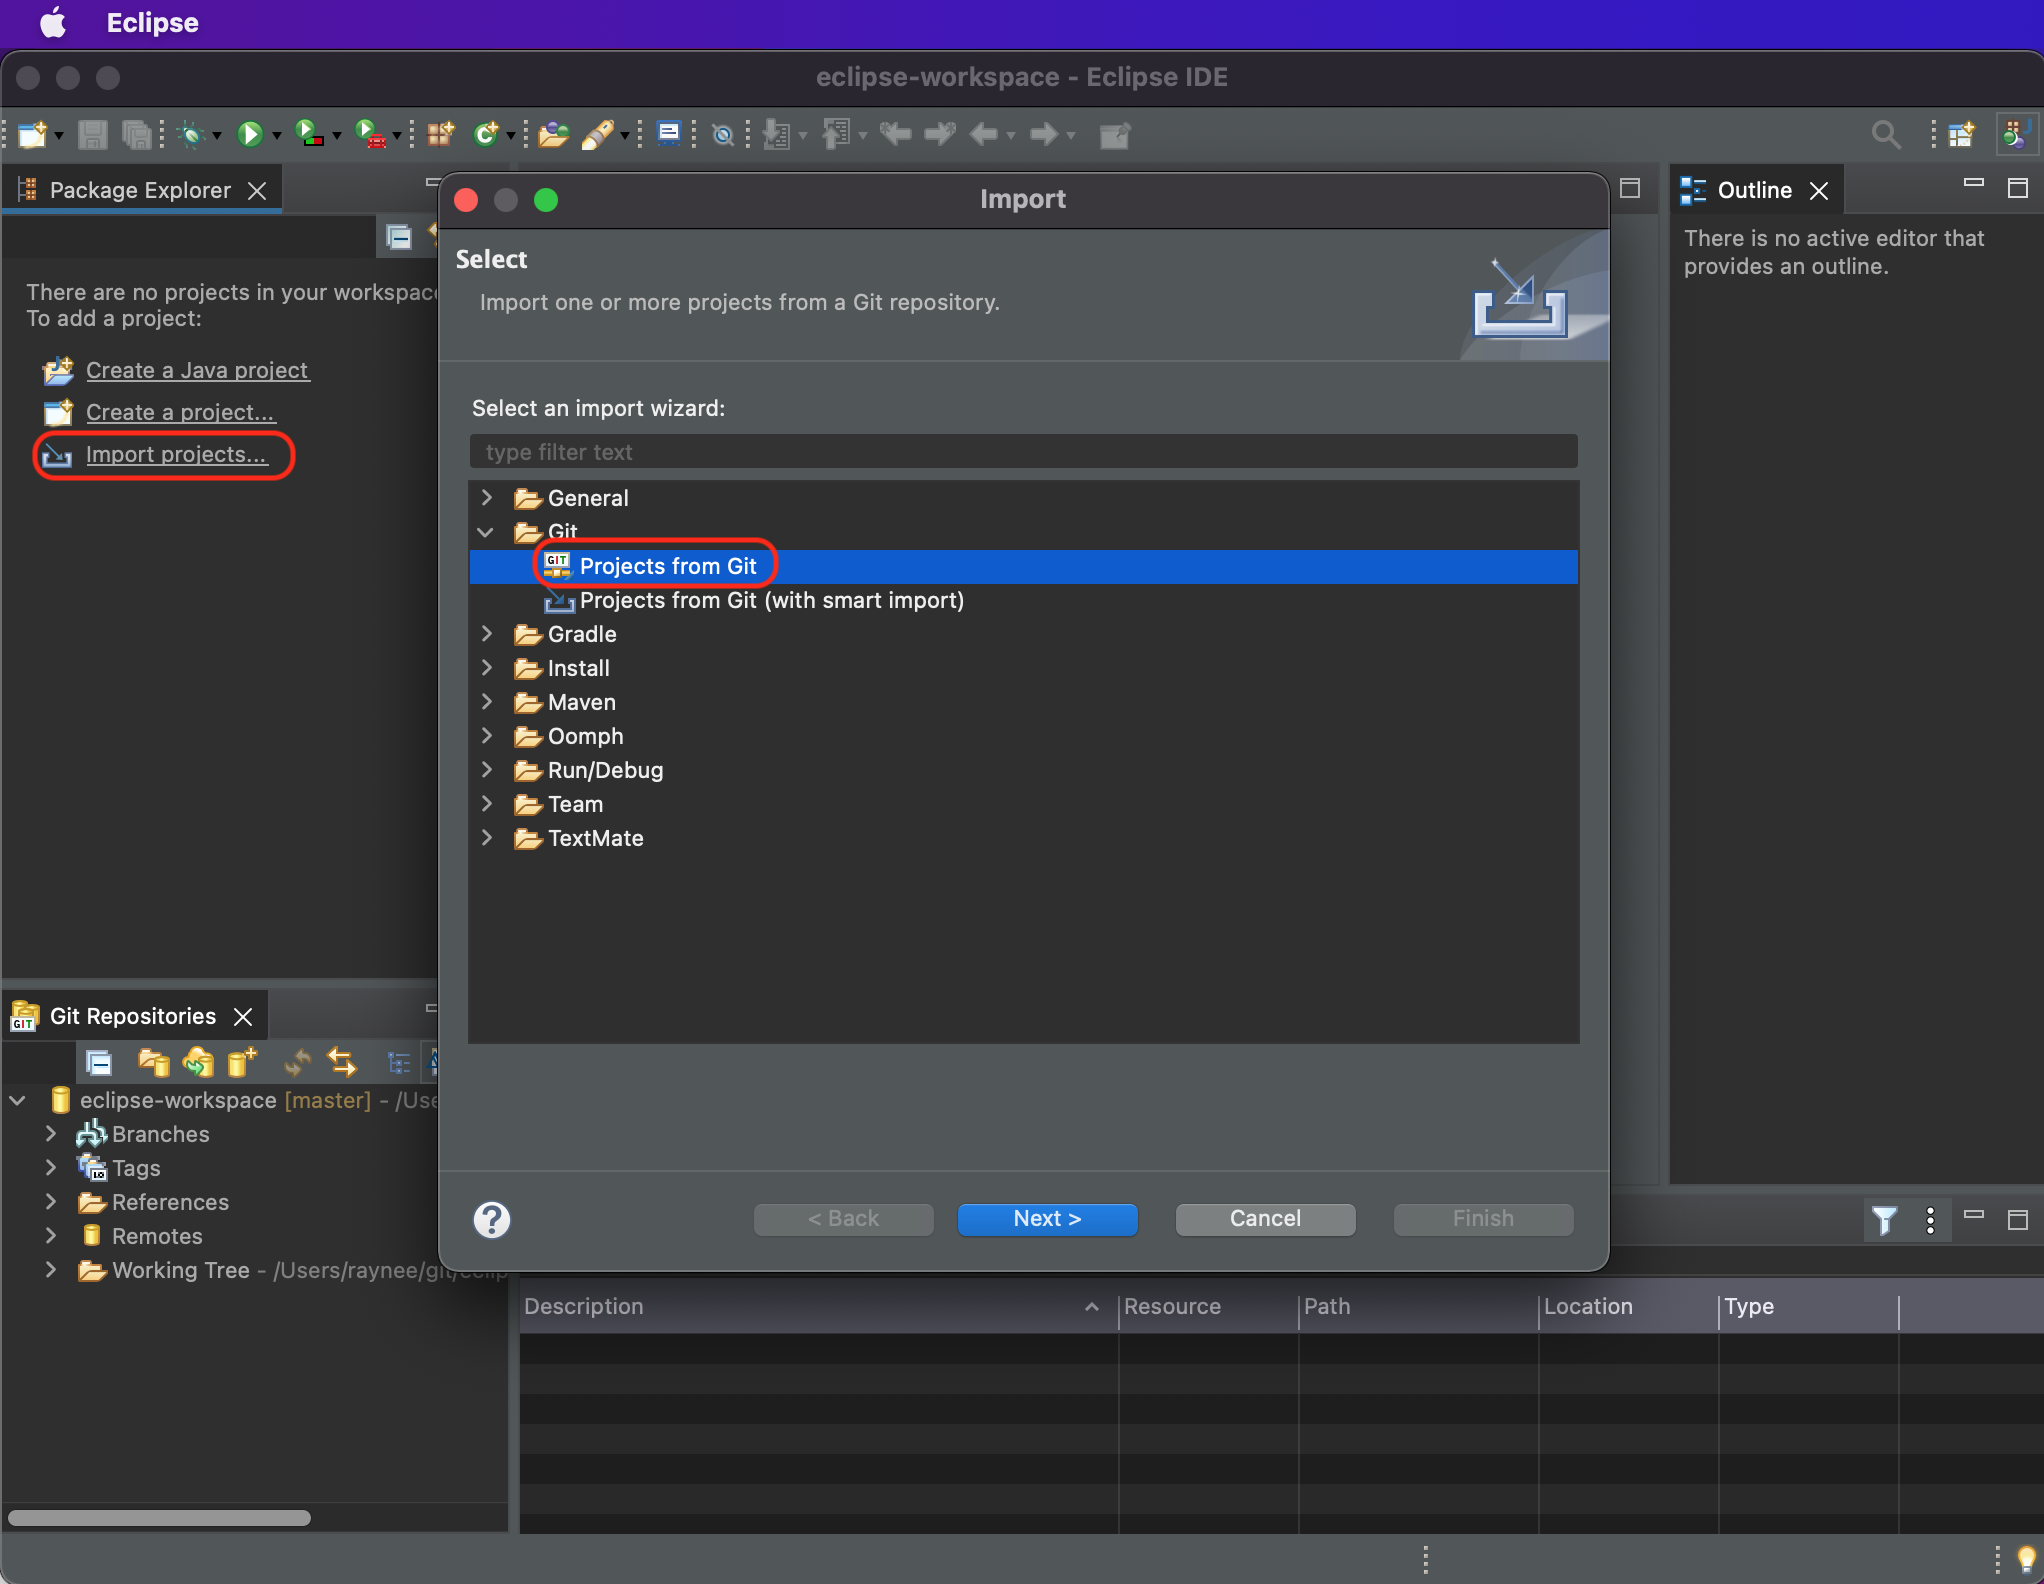
Task: Toggle hierarchical branch layout in Git Repositories
Action: coord(398,1062)
